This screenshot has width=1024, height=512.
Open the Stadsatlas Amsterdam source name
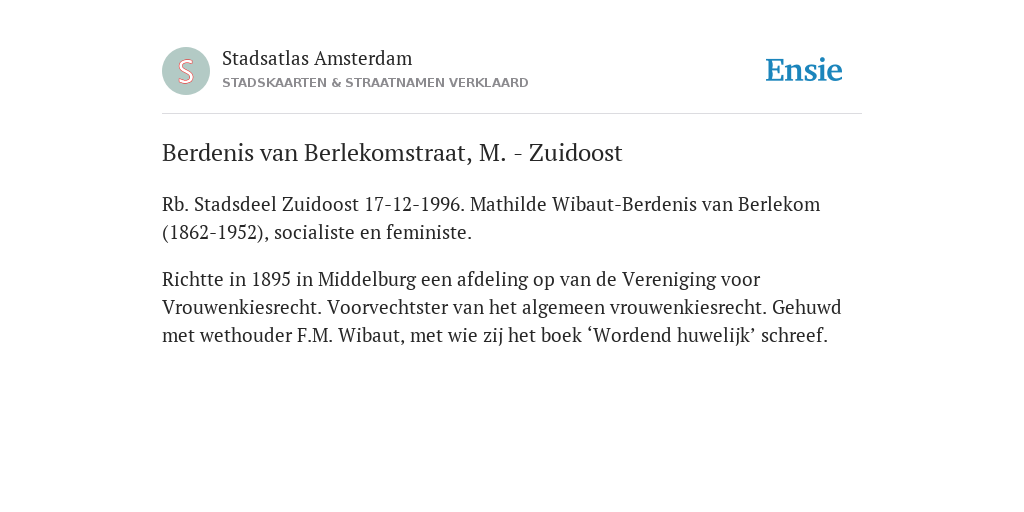[317, 58]
